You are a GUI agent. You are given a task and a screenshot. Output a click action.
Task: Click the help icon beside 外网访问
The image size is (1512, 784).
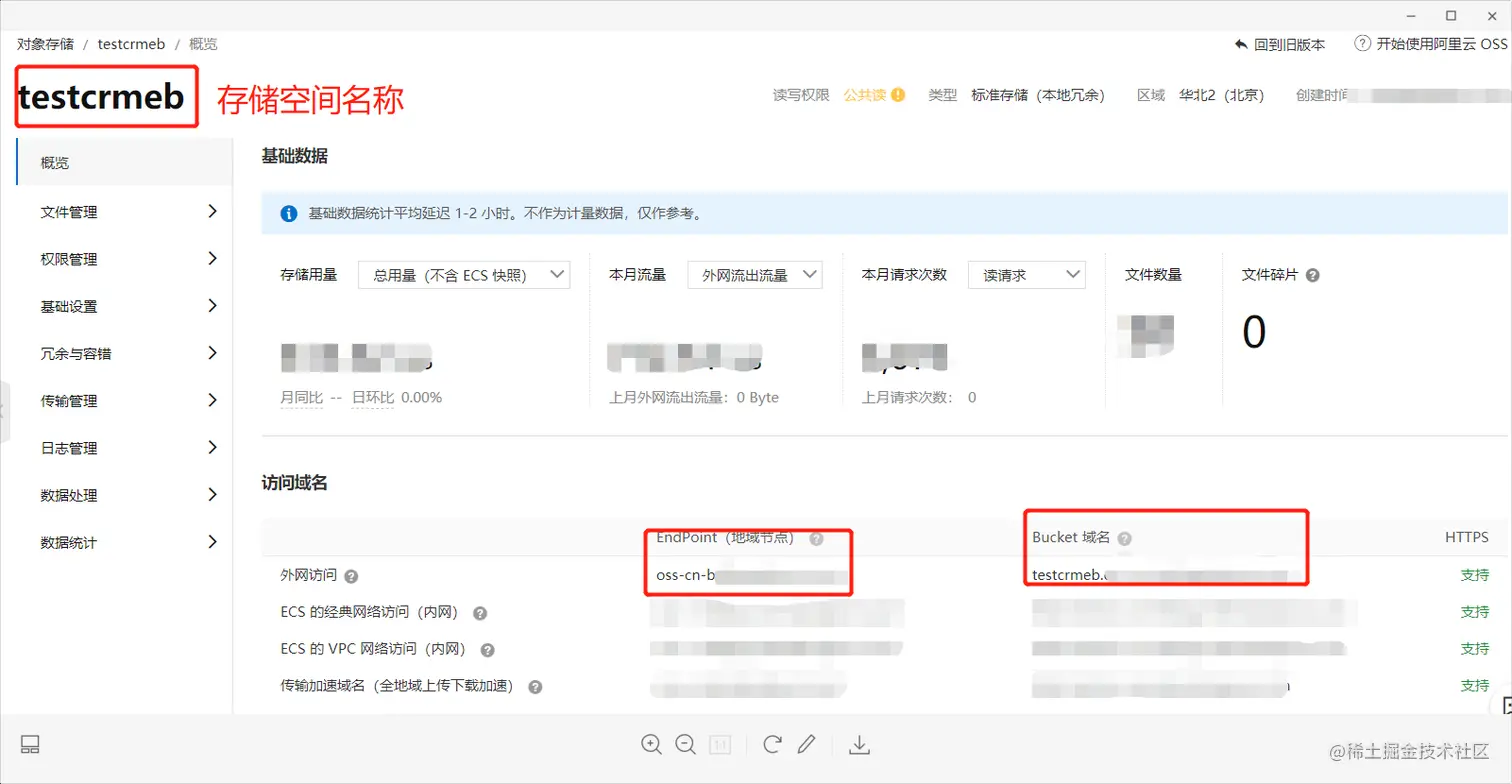[351, 576]
